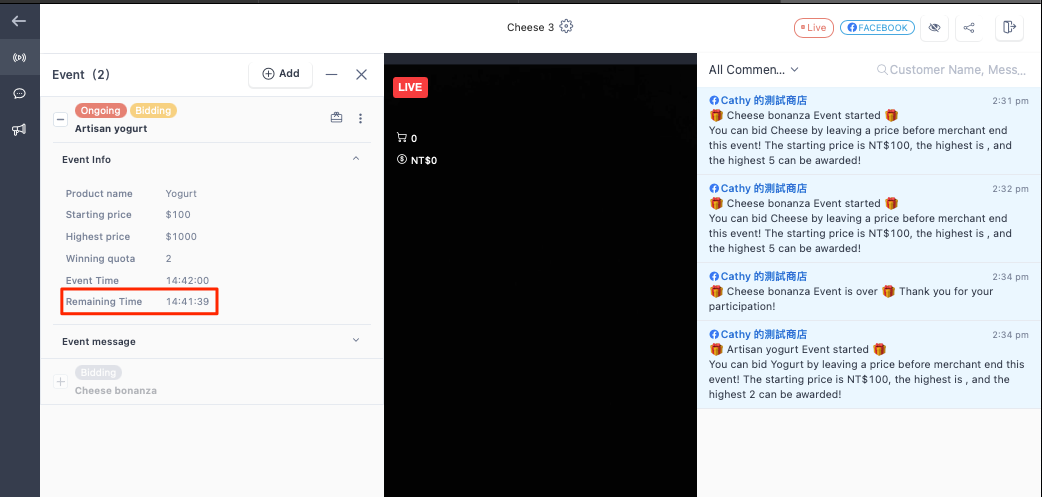Open the megaphone announcements sidebar icon

[19, 130]
